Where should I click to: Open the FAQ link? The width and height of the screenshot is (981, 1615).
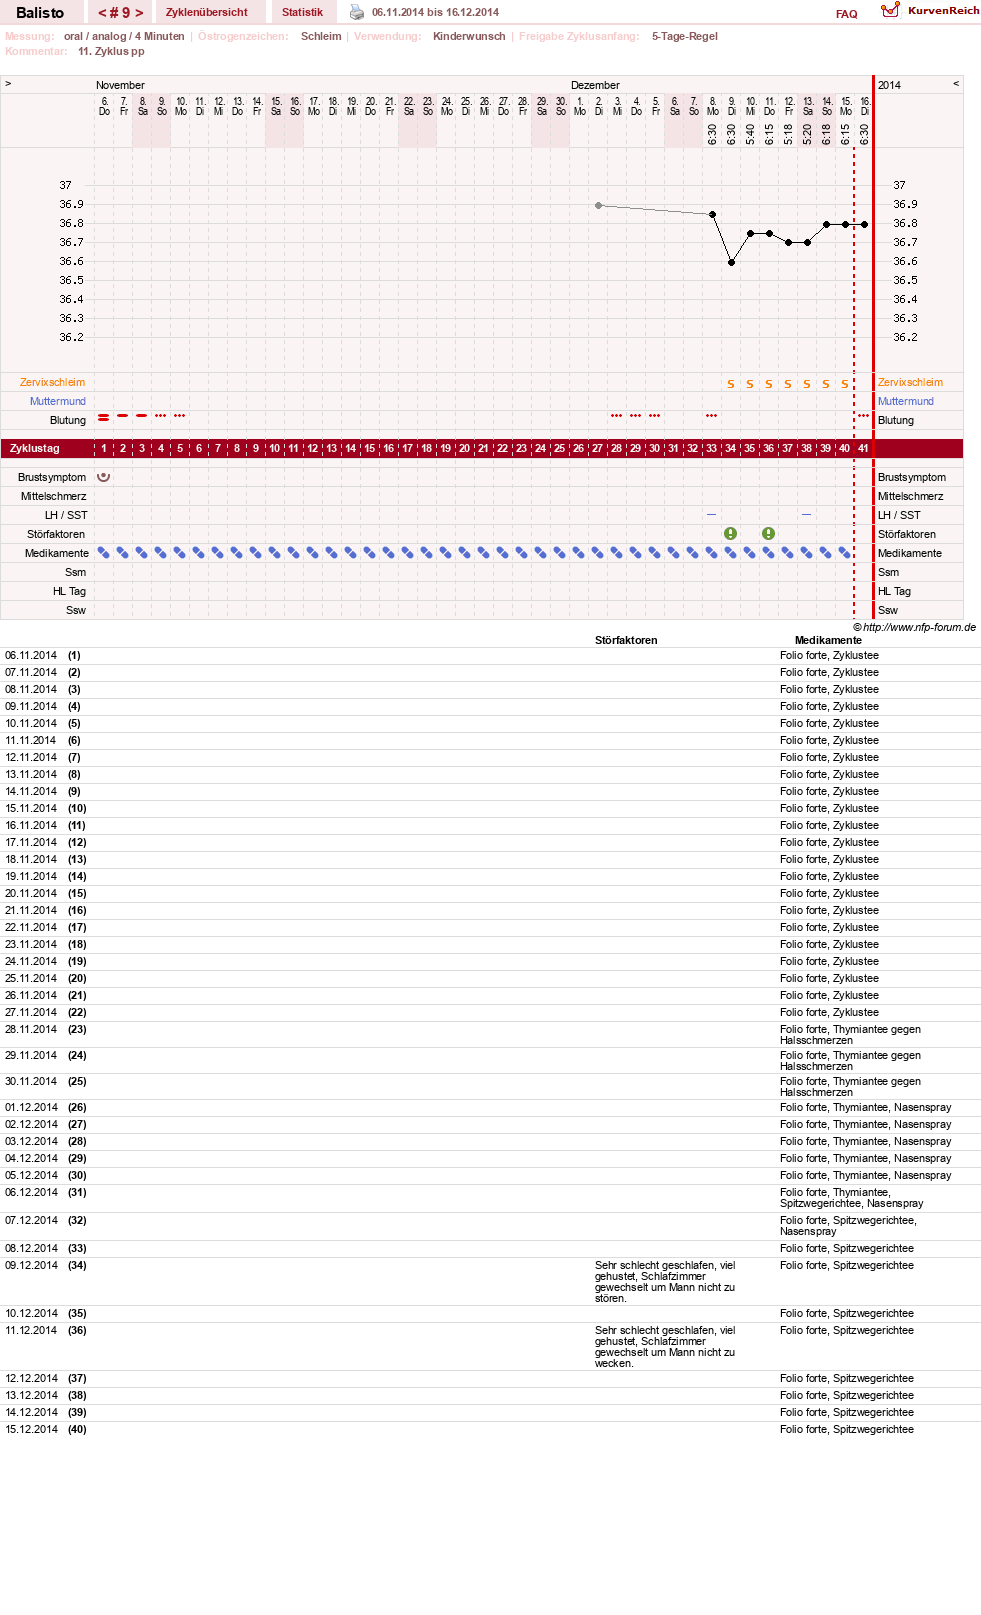[x=847, y=14]
